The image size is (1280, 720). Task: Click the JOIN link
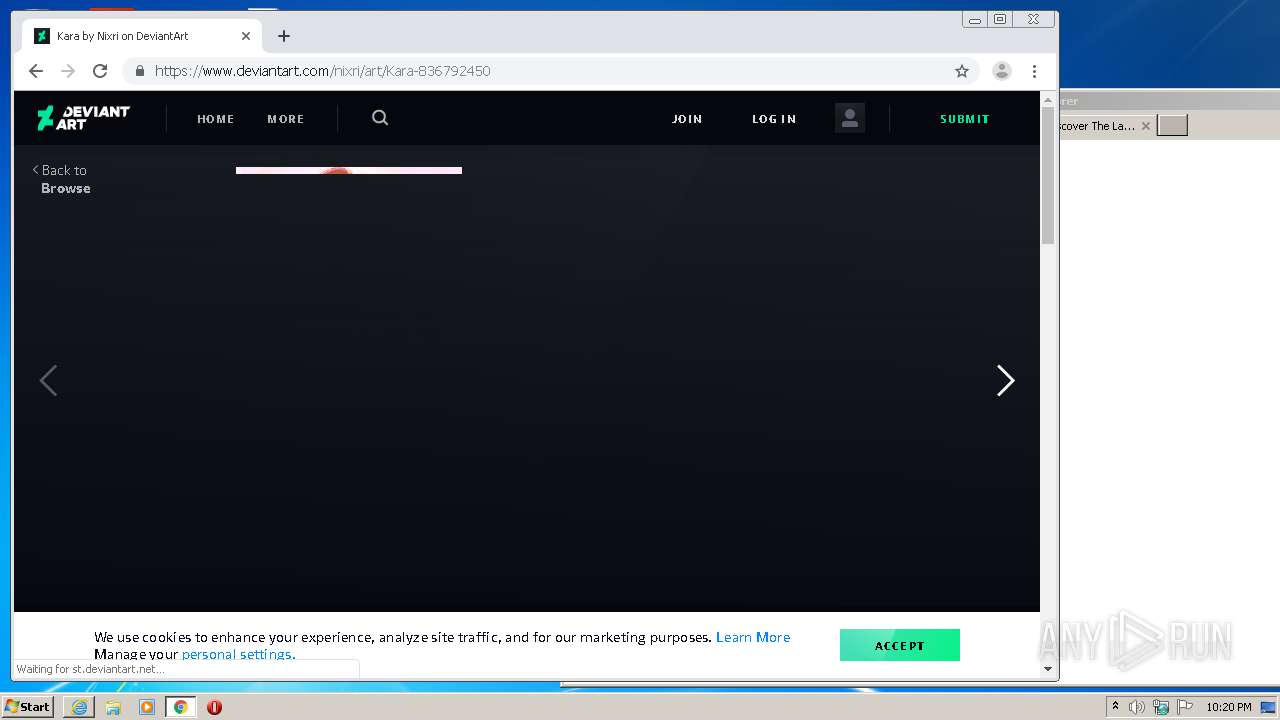point(687,119)
